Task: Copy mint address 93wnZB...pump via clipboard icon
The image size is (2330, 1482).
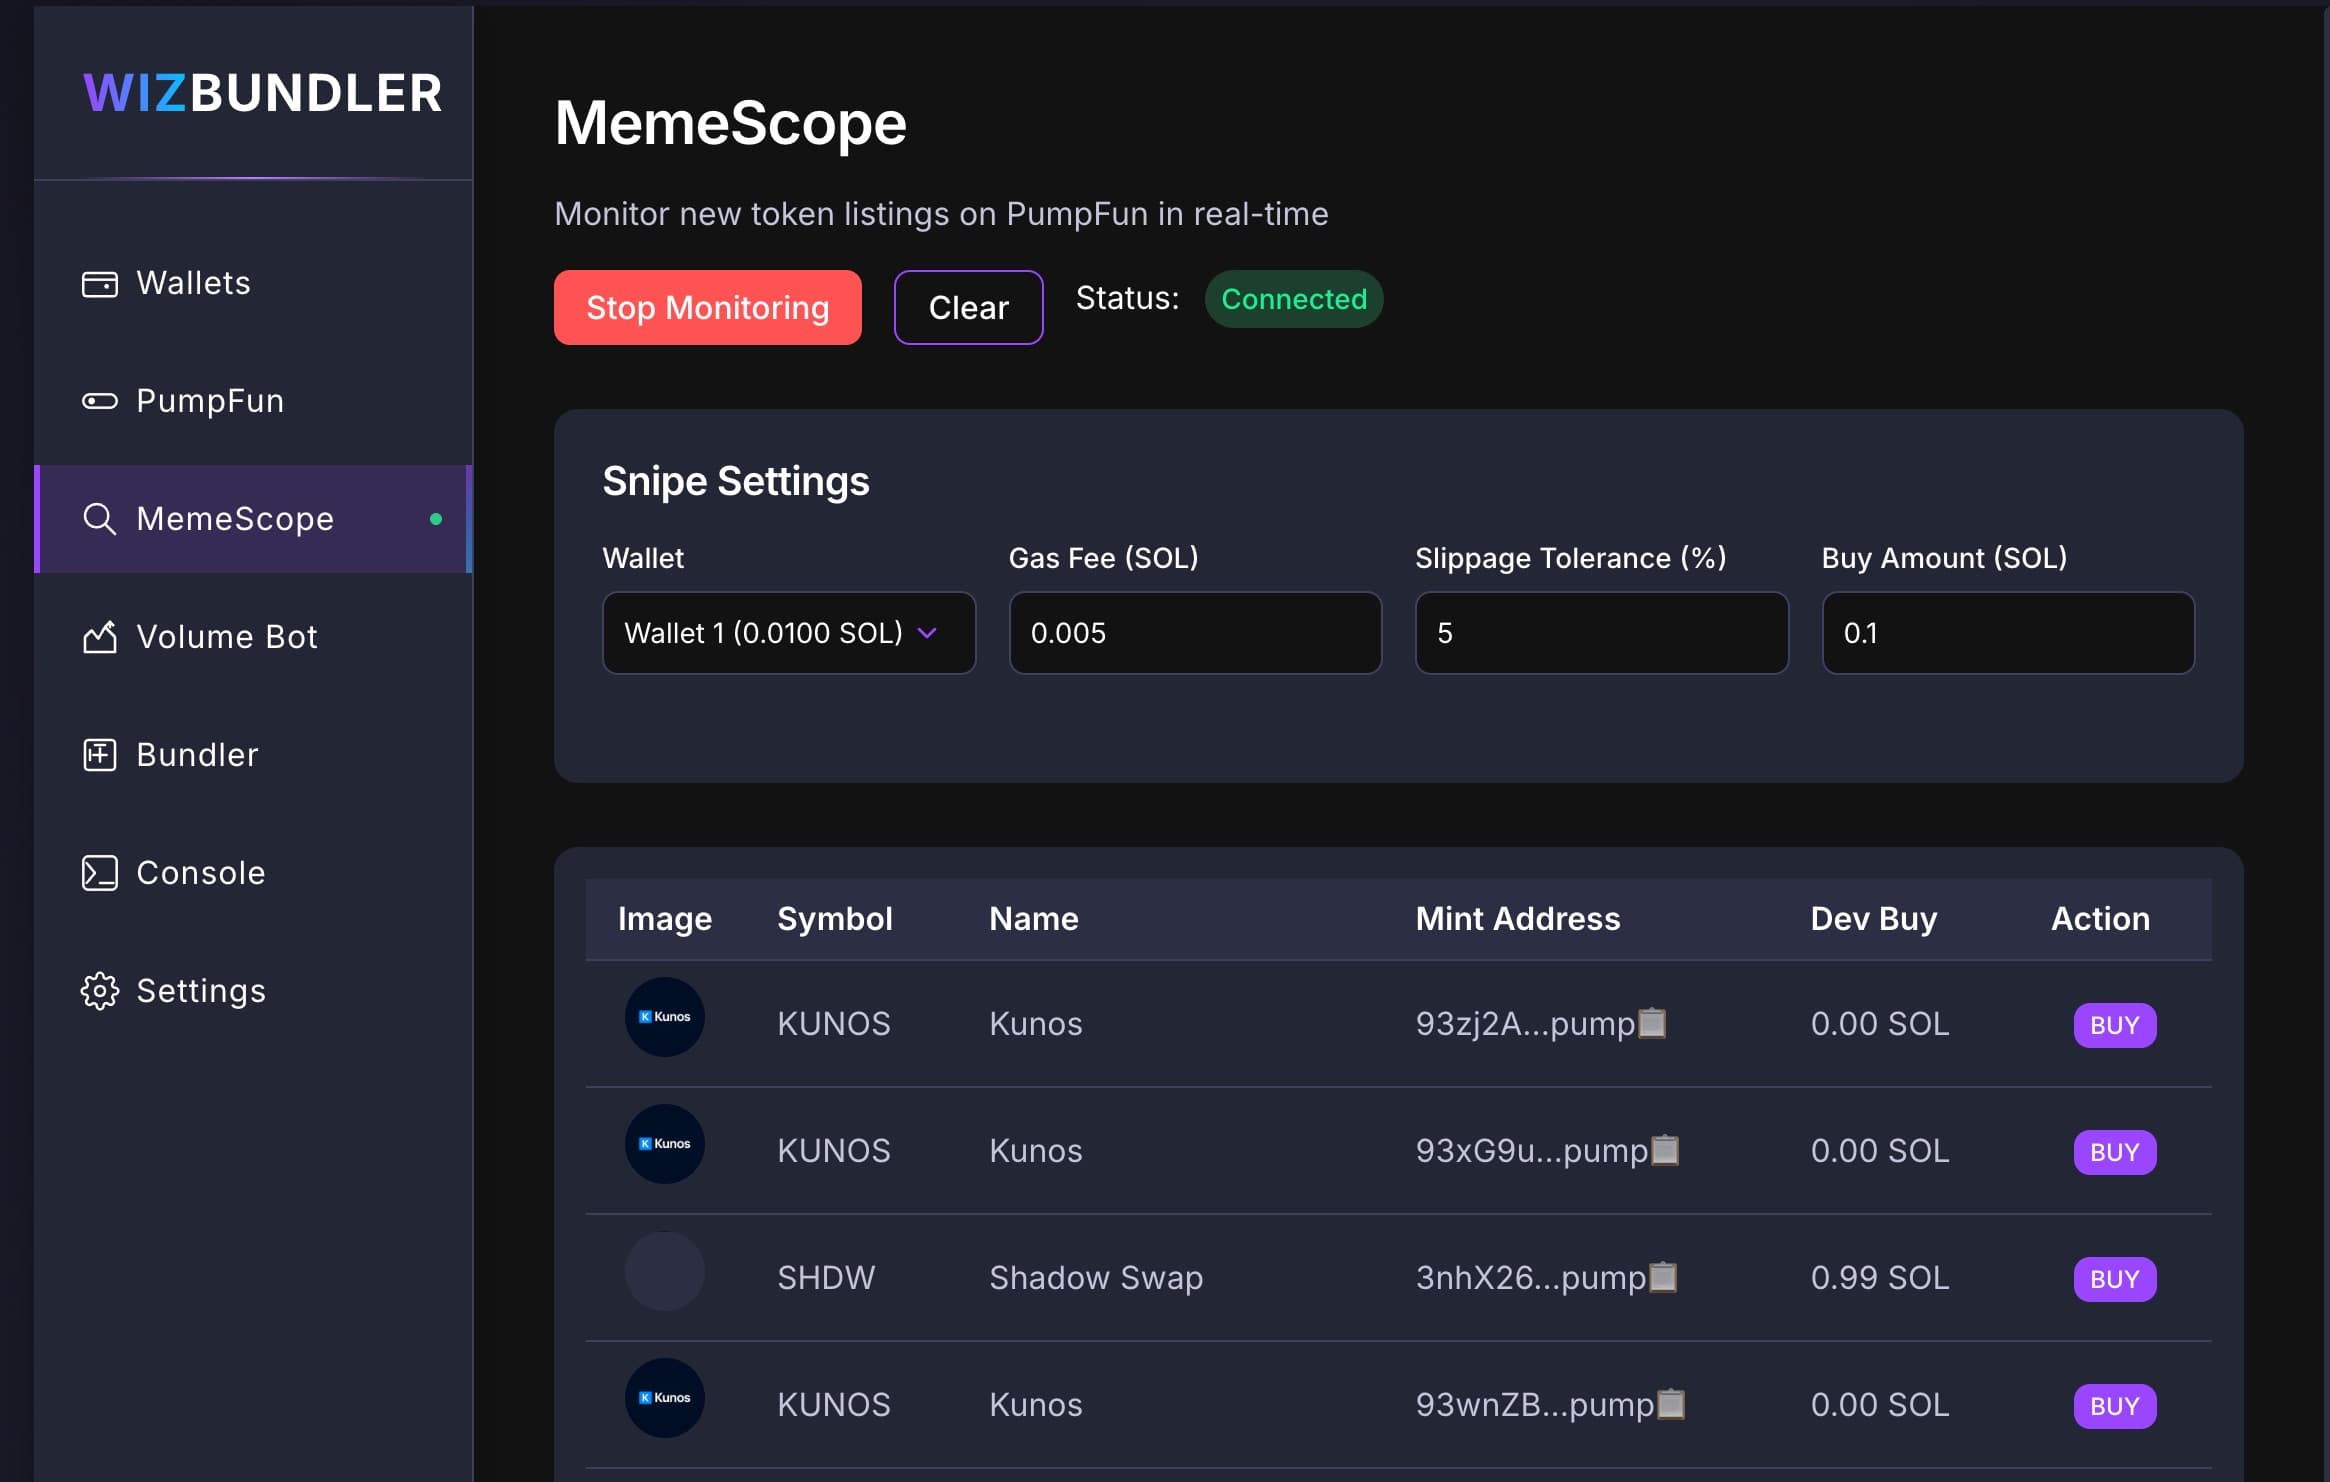Action: [1671, 1404]
